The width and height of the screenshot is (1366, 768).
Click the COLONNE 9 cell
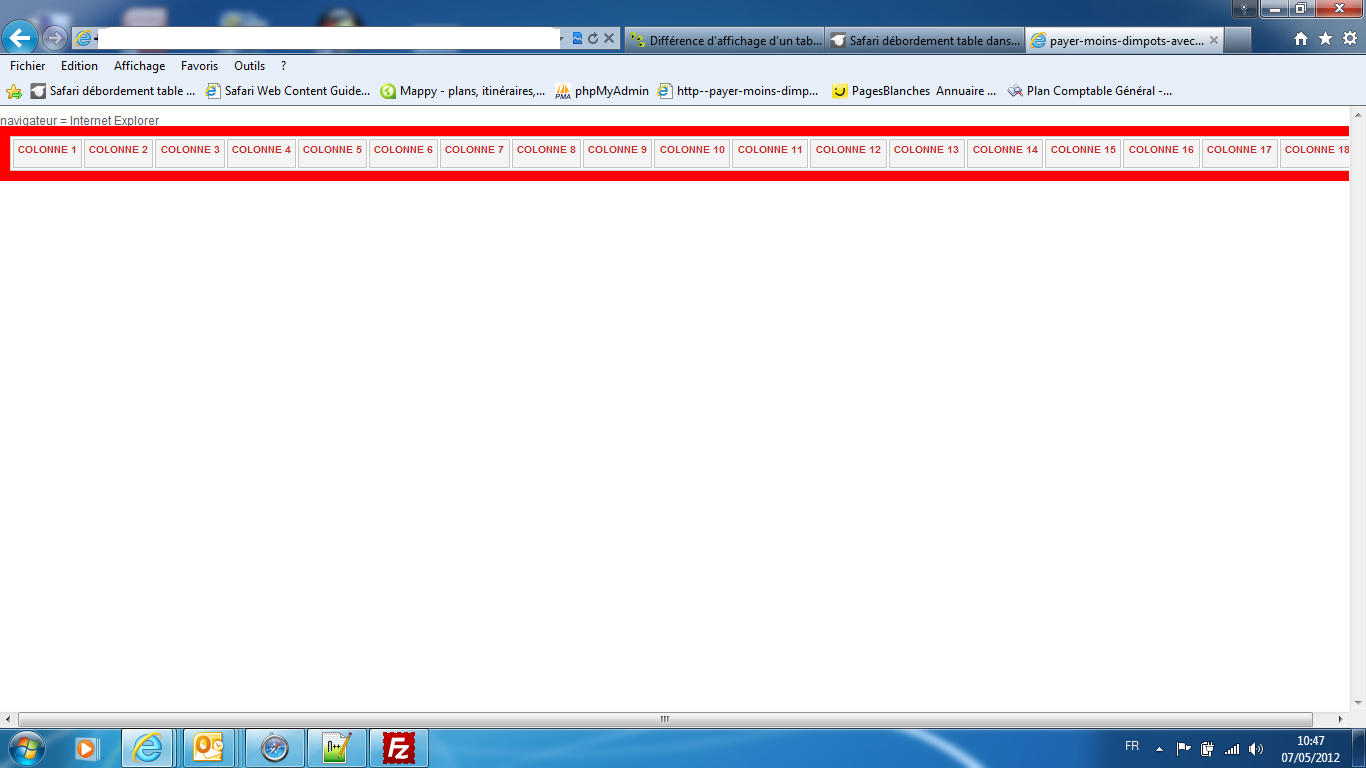coord(617,153)
